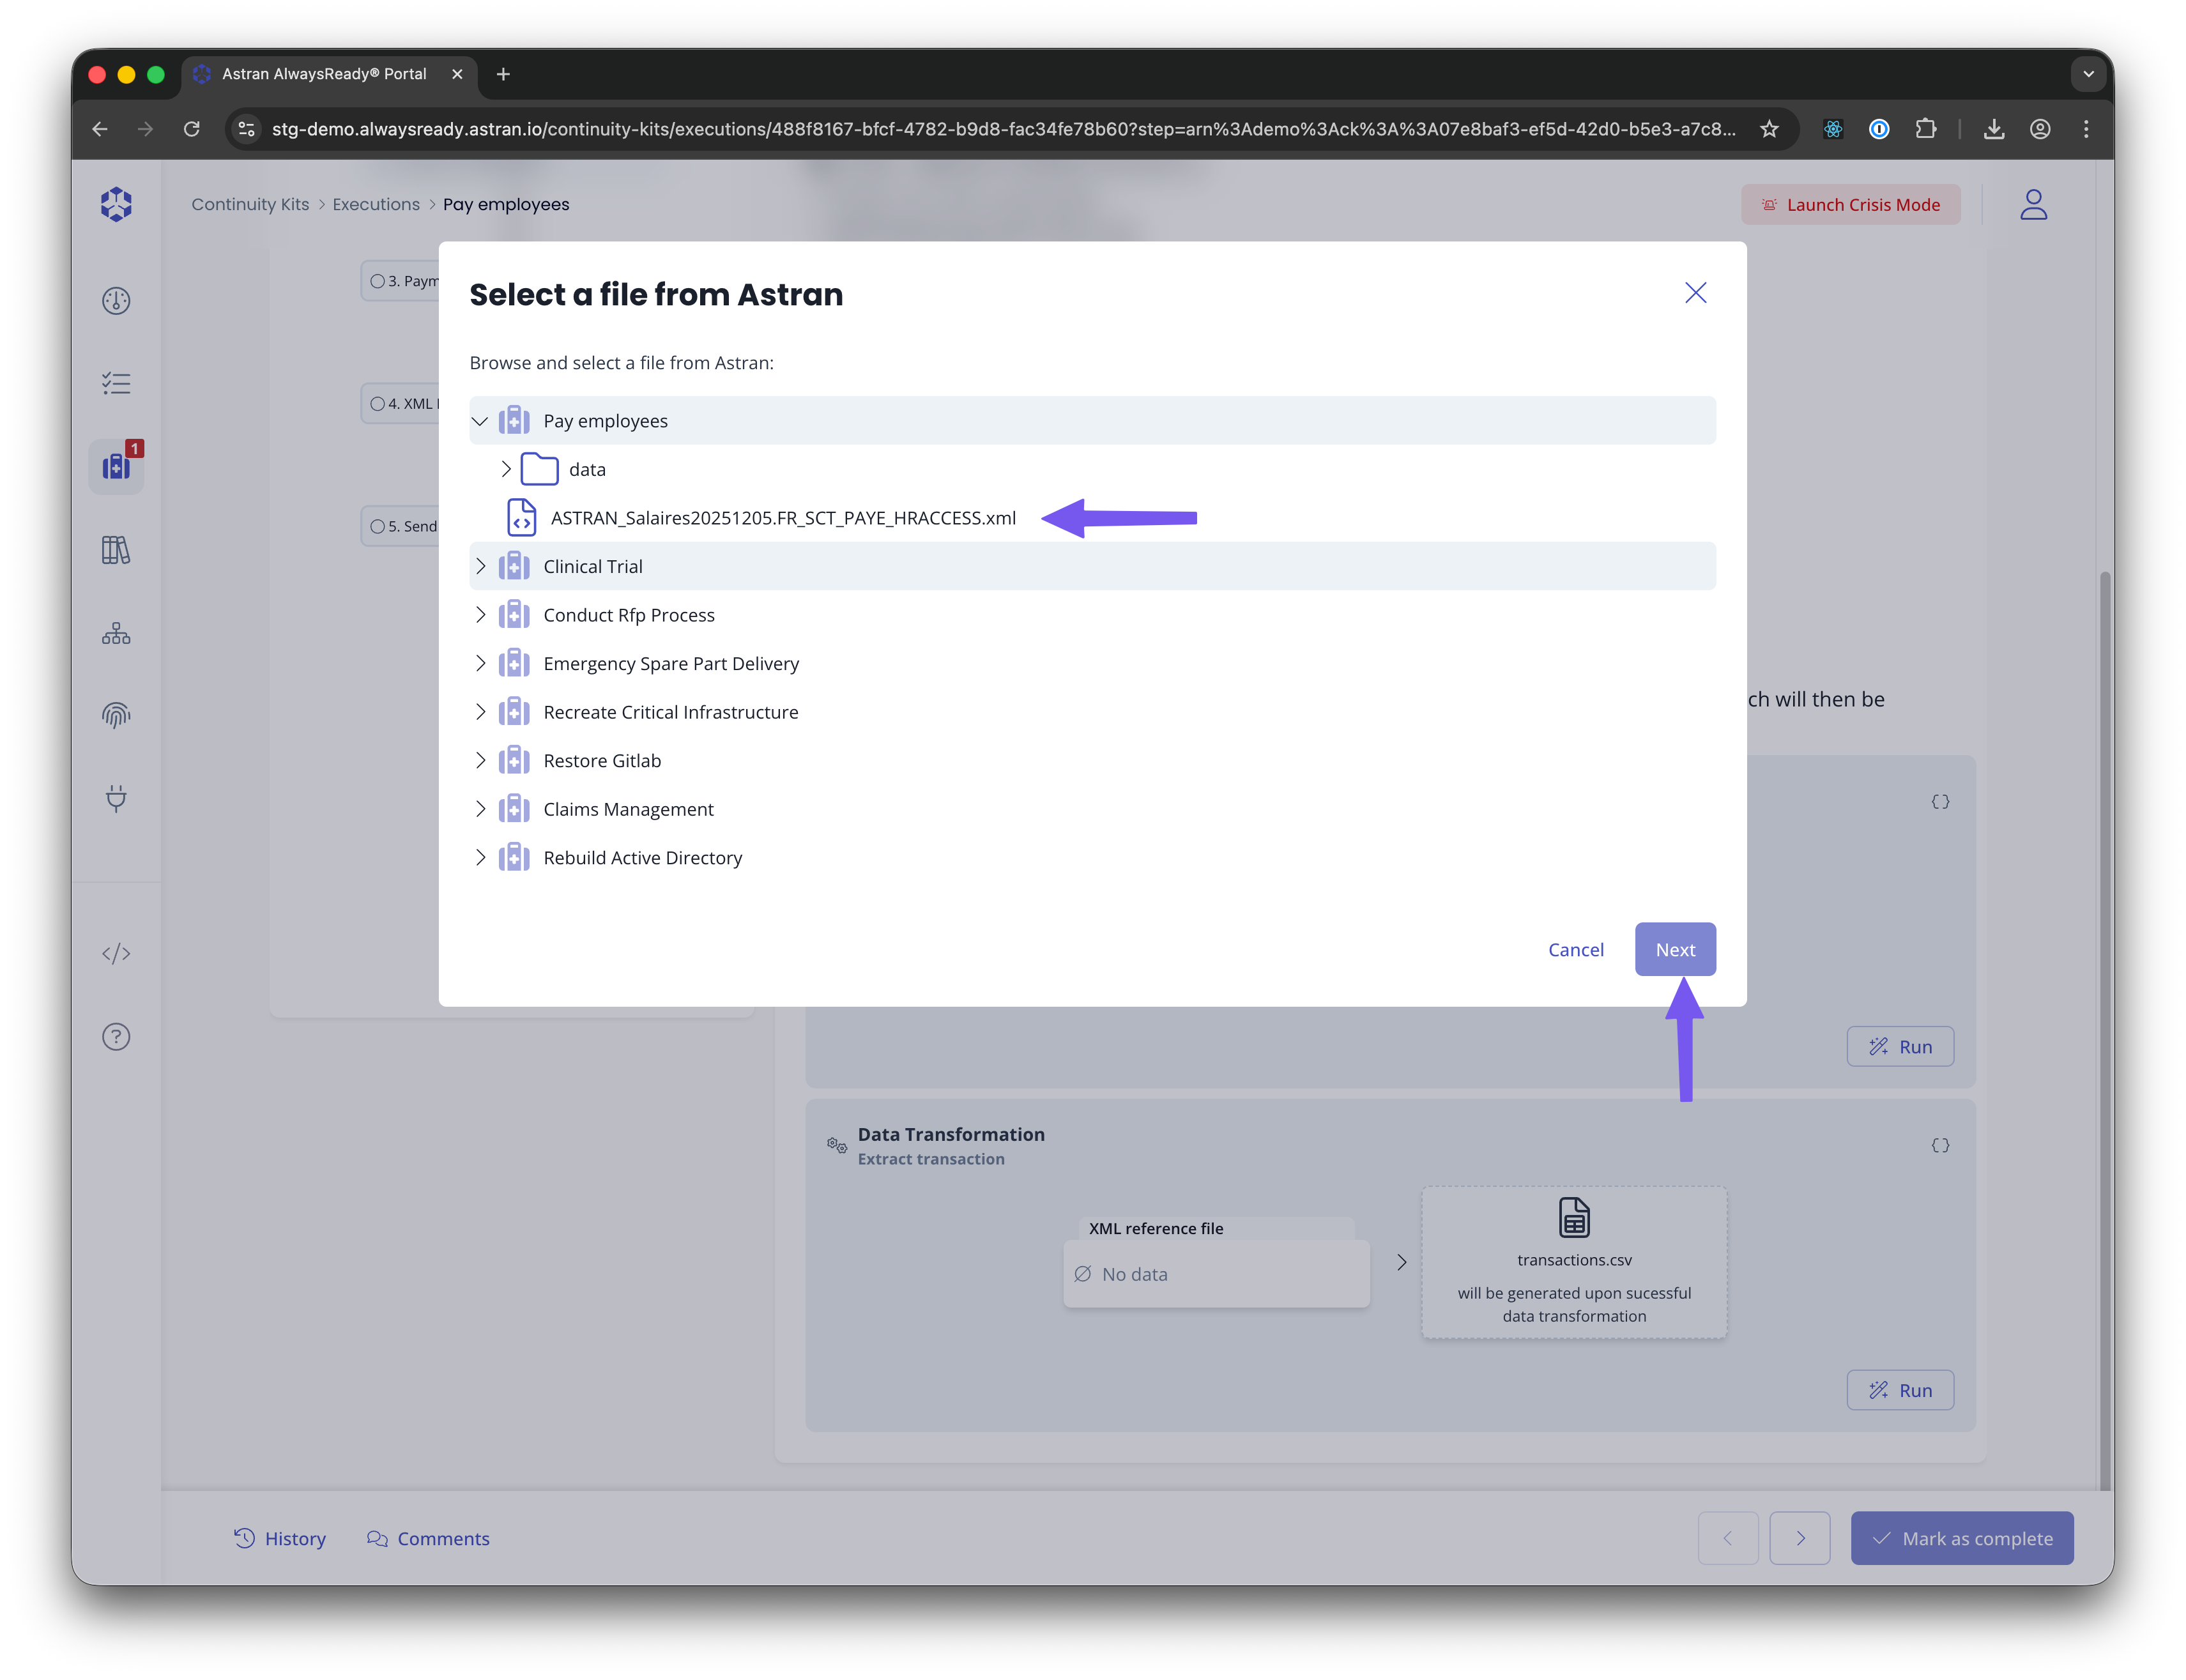Click the plug integrations sidebar icon
Viewport: 2186px width, 1680px height.
tap(116, 798)
